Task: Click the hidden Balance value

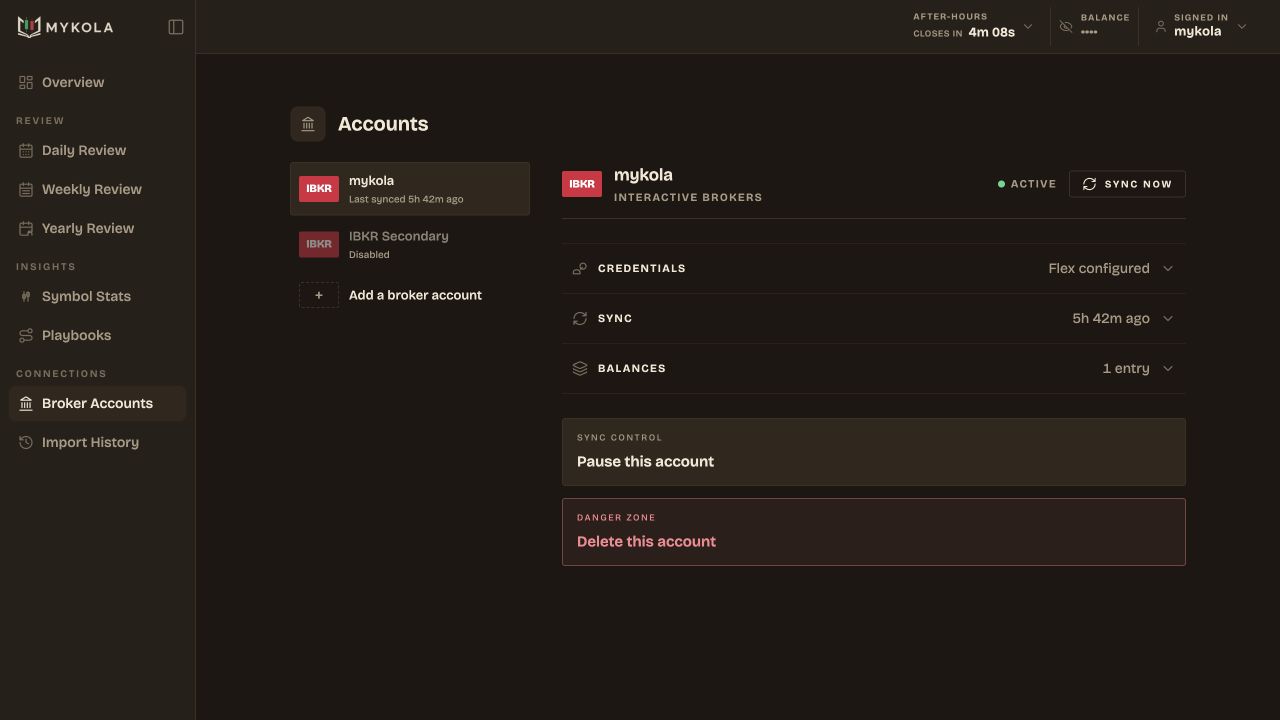Action: [x=1089, y=32]
